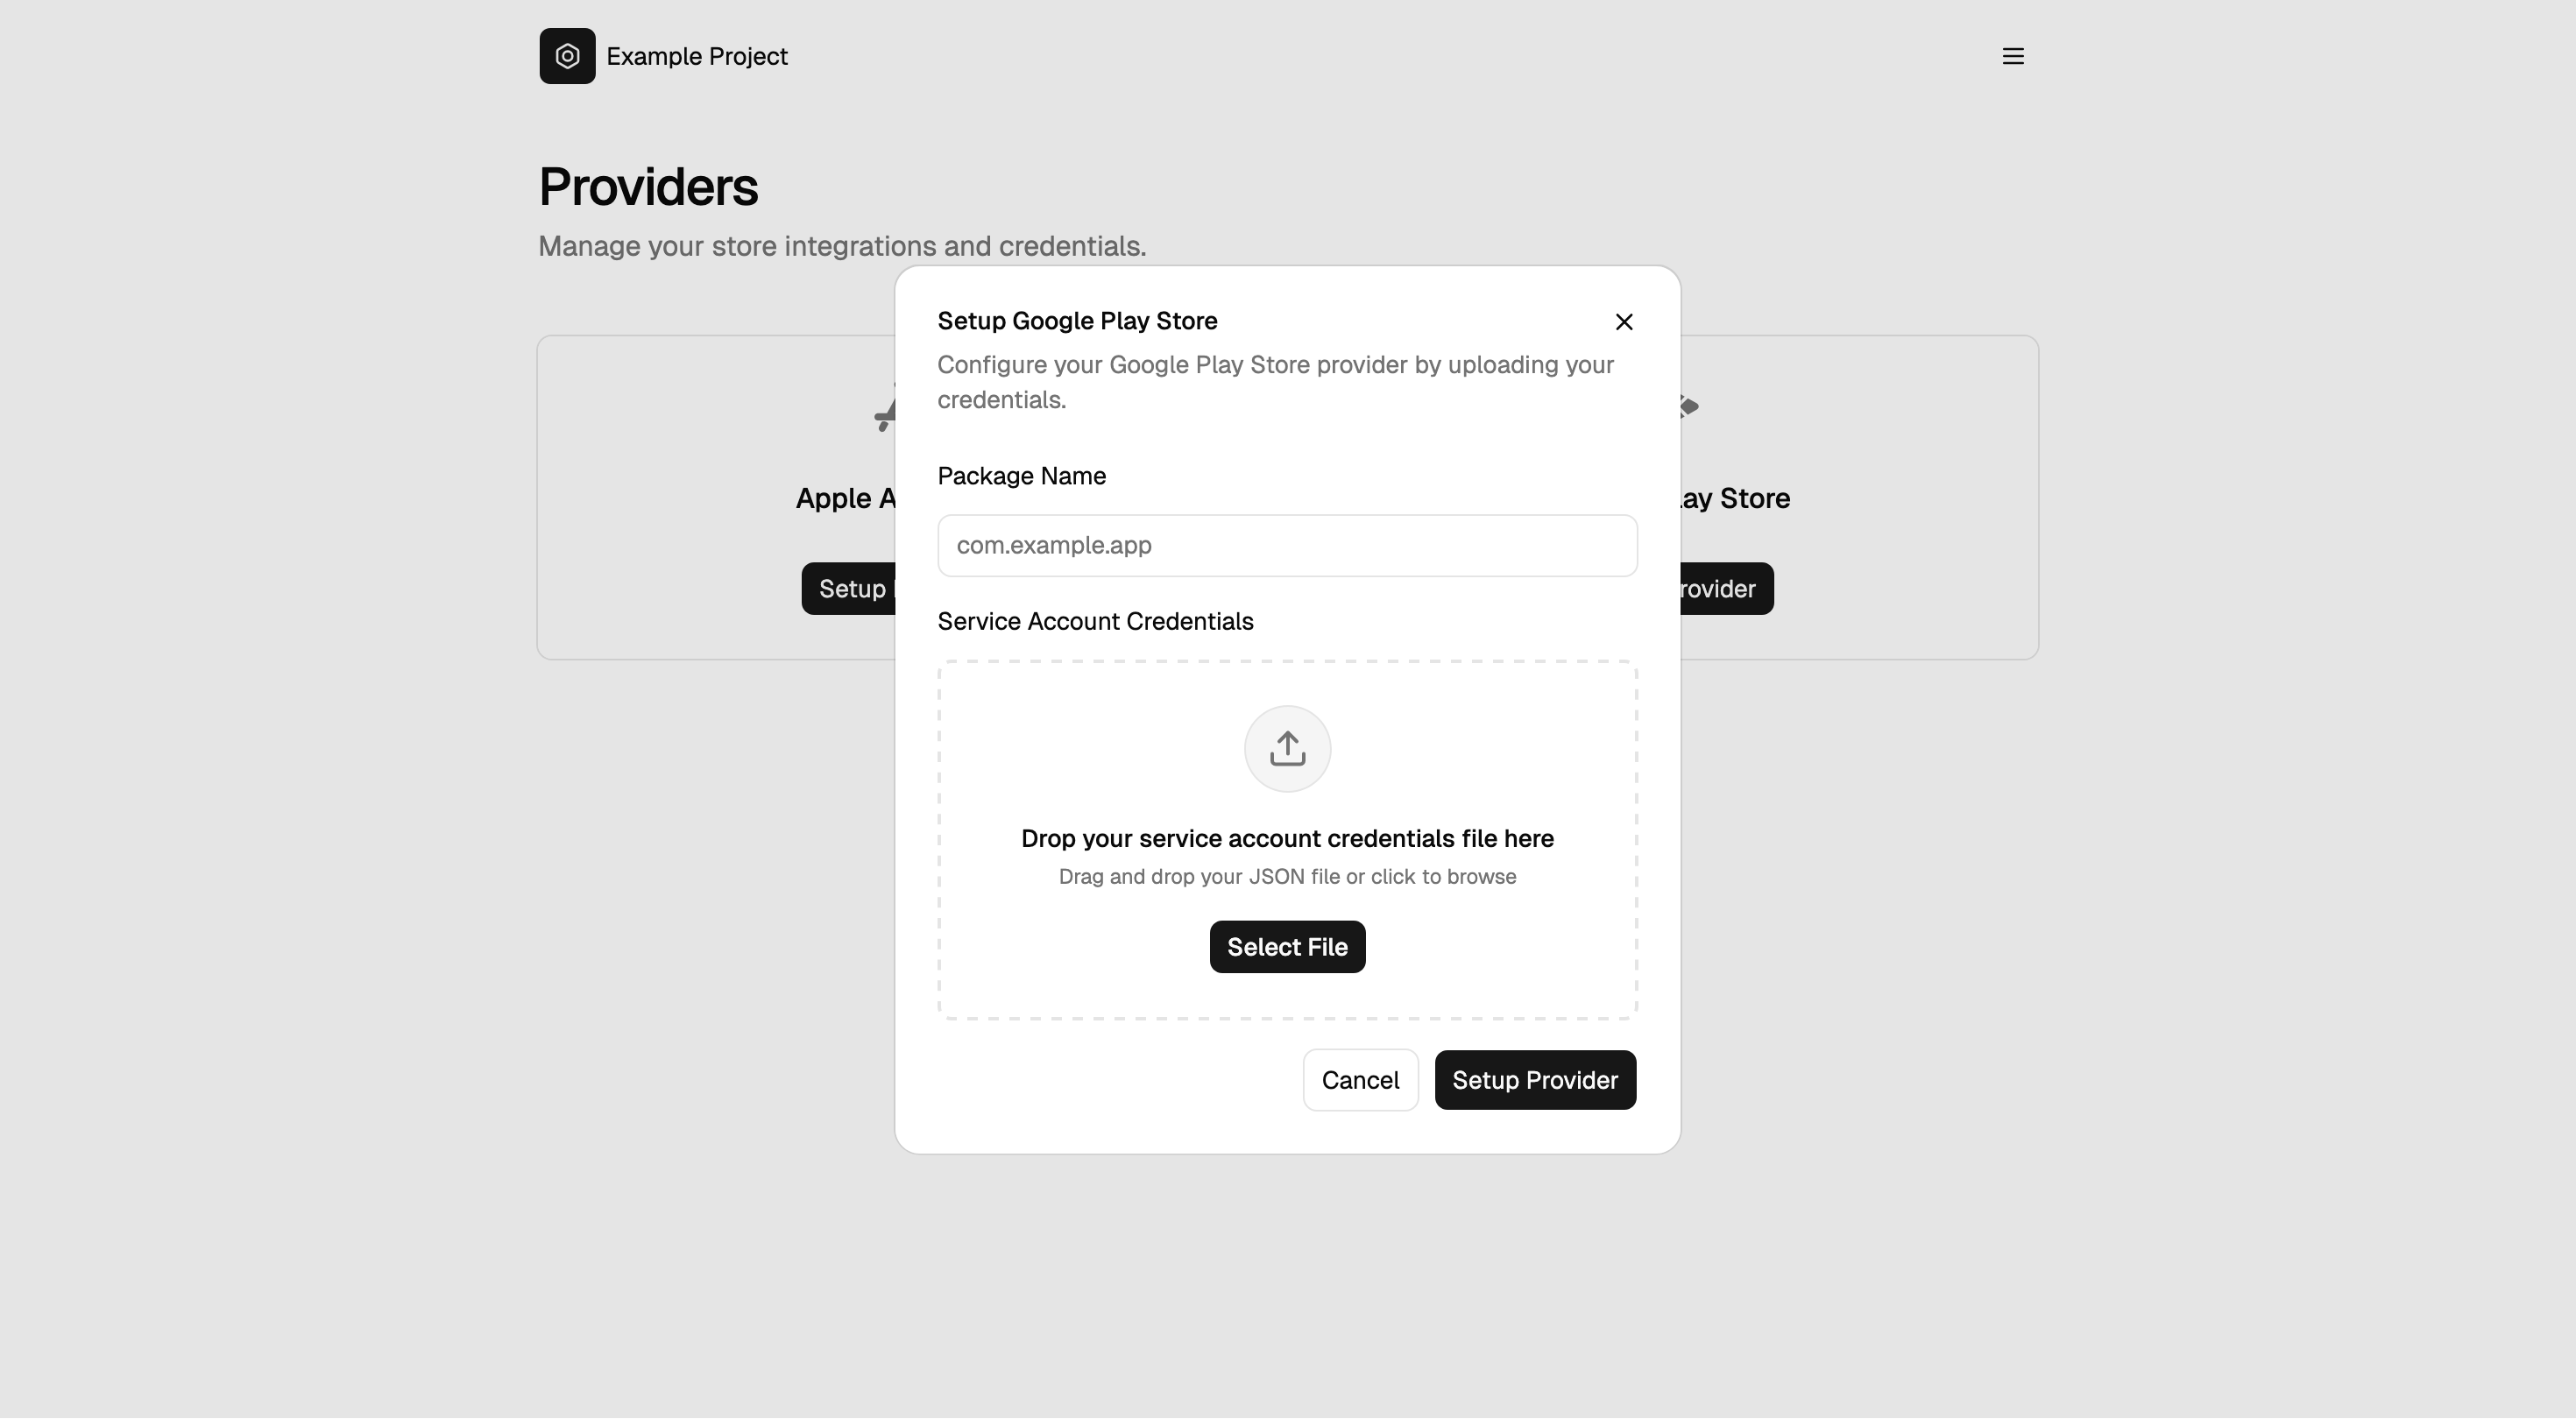Close the Setup Google Play Store dialog
This screenshot has width=2576, height=1419.
click(x=1623, y=321)
